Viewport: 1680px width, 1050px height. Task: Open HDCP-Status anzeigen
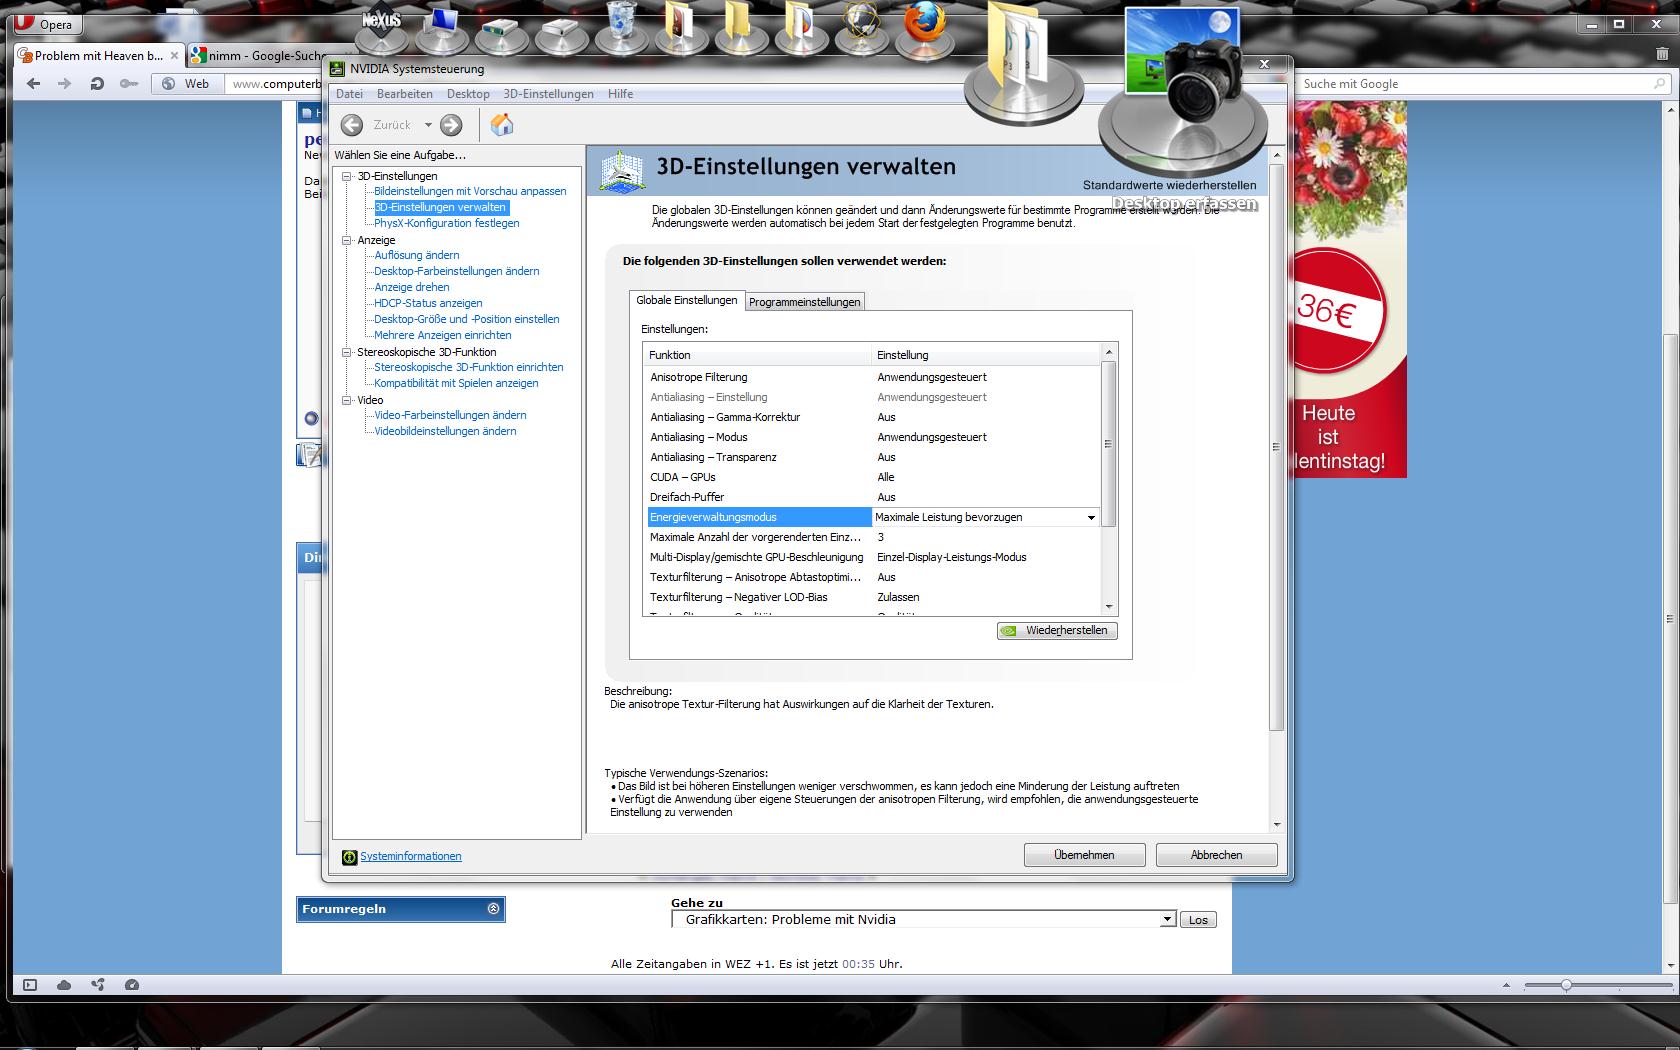[428, 304]
